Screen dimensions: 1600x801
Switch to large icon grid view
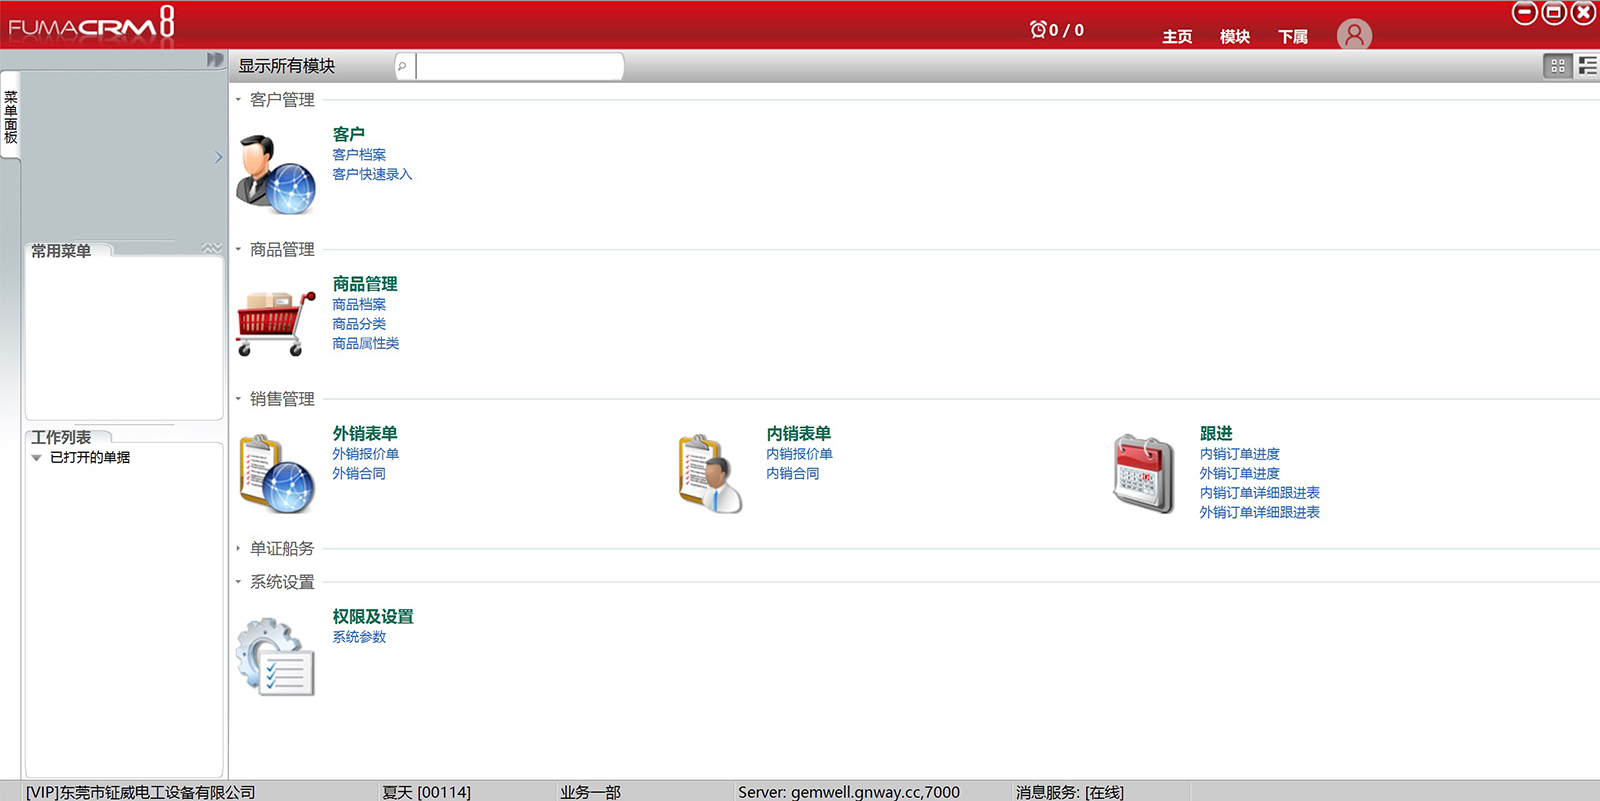[1557, 66]
